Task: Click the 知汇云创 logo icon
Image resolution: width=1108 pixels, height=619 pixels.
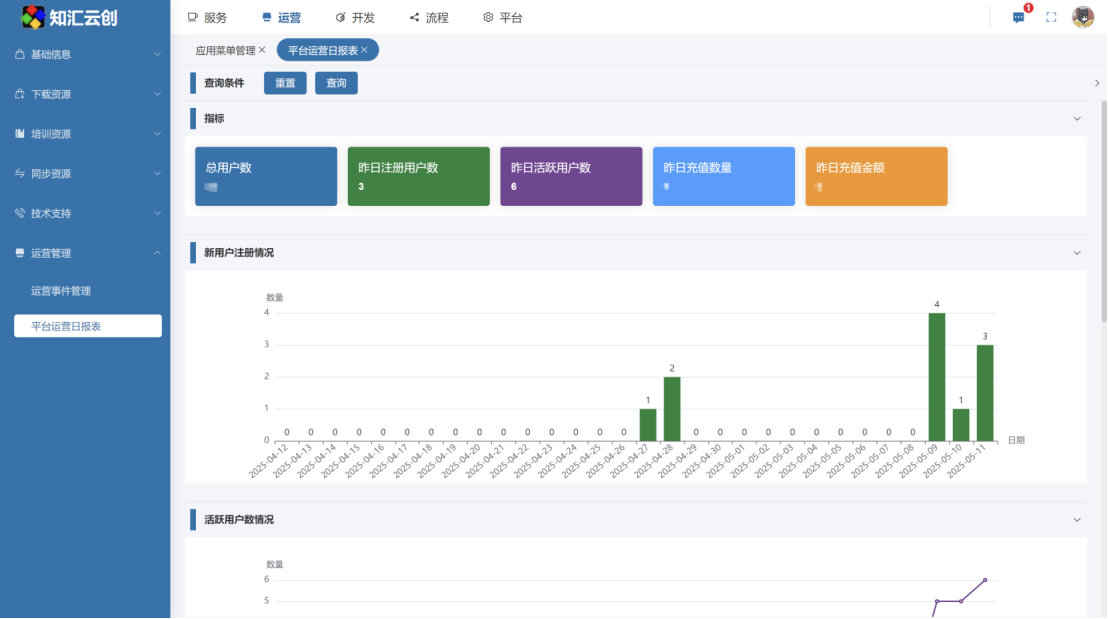Action: tap(33, 17)
